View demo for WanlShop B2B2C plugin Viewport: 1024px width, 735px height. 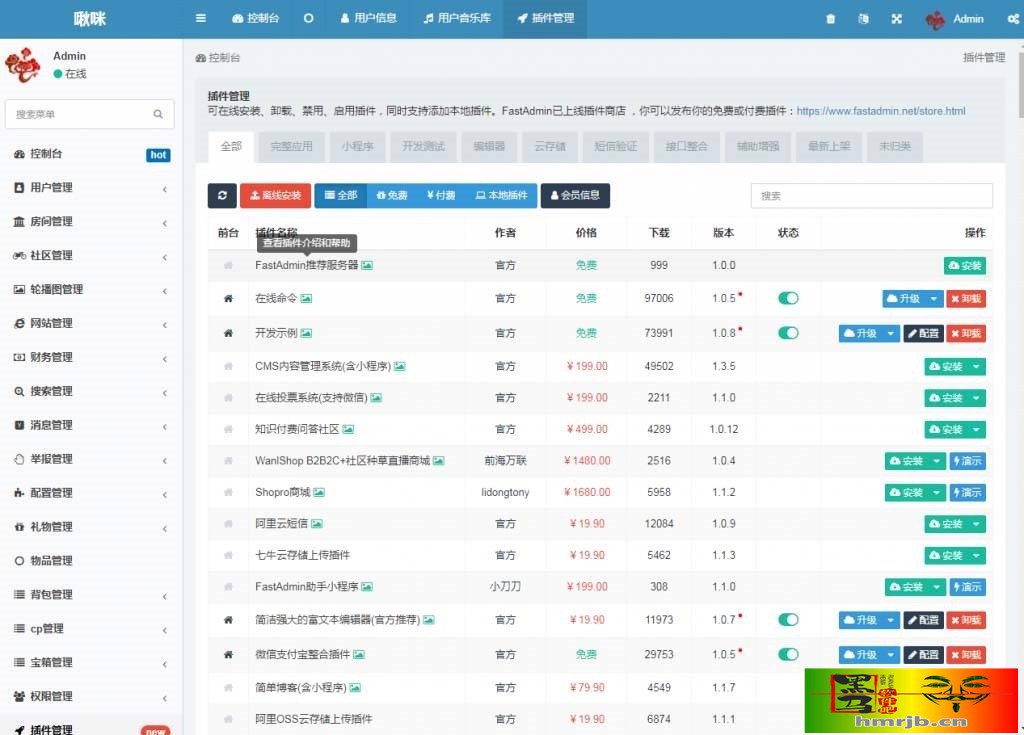(967, 461)
